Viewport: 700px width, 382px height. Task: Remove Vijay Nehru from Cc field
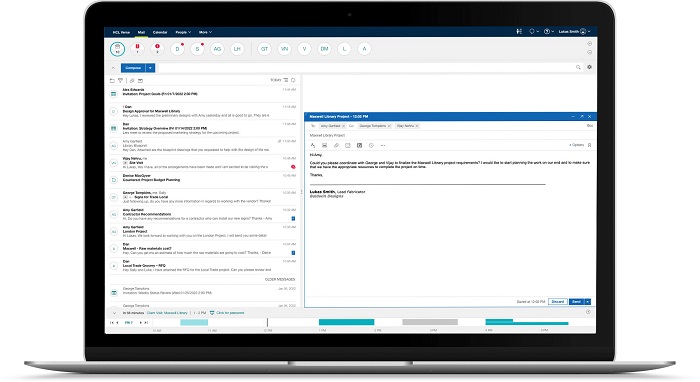point(417,126)
